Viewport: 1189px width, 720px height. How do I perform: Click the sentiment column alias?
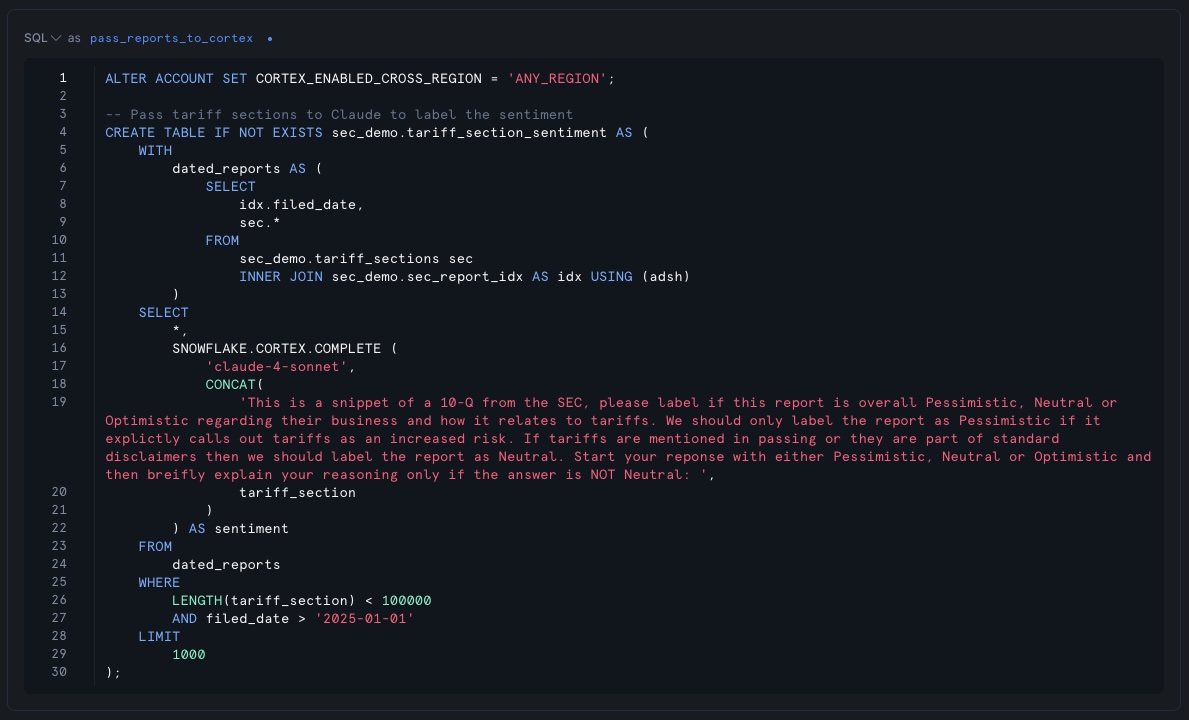(x=251, y=528)
